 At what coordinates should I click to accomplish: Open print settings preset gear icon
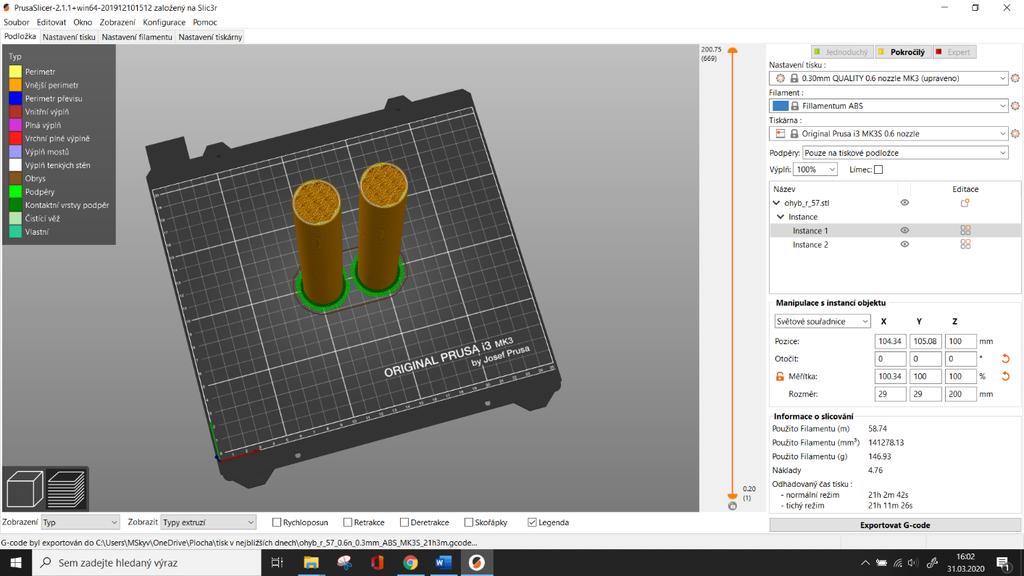tap(1015, 78)
